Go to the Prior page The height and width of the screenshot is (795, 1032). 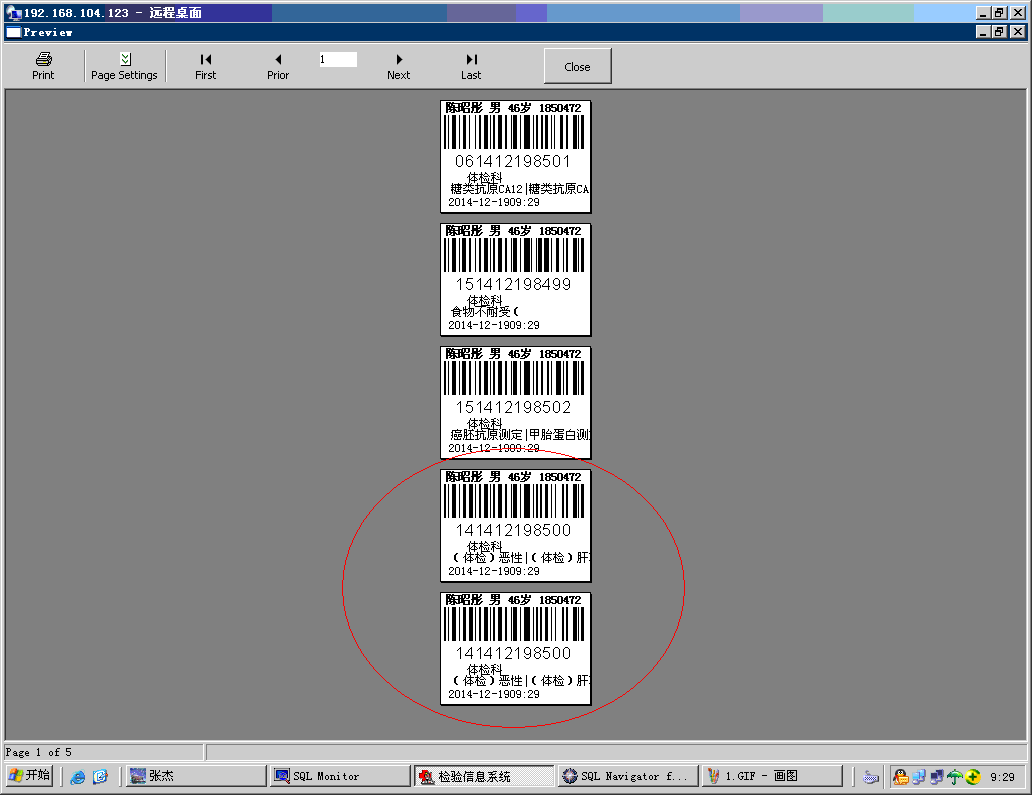(x=278, y=66)
